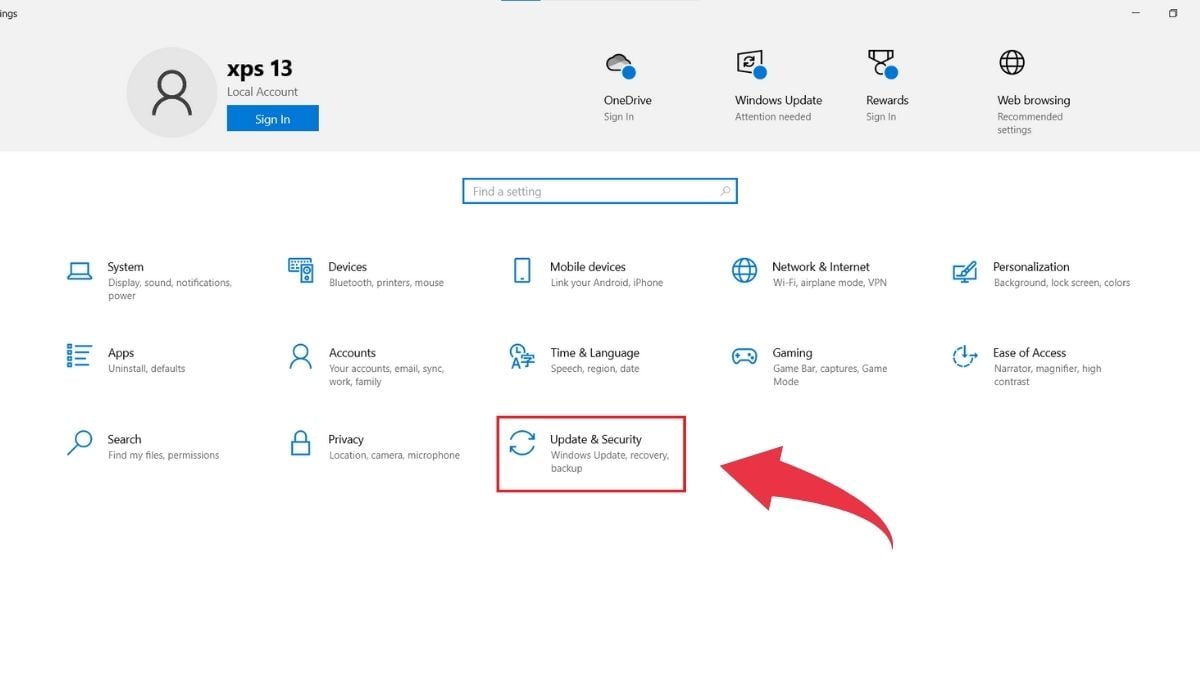The height and width of the screenshot is (675, 1200).
Task: Click 'Find my files, permissions' description
Action: [x=163, y=455]
